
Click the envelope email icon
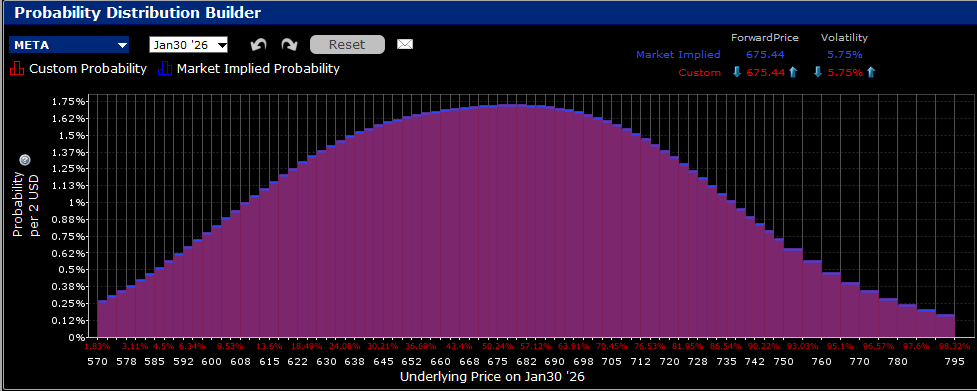(x=405, y=45)
